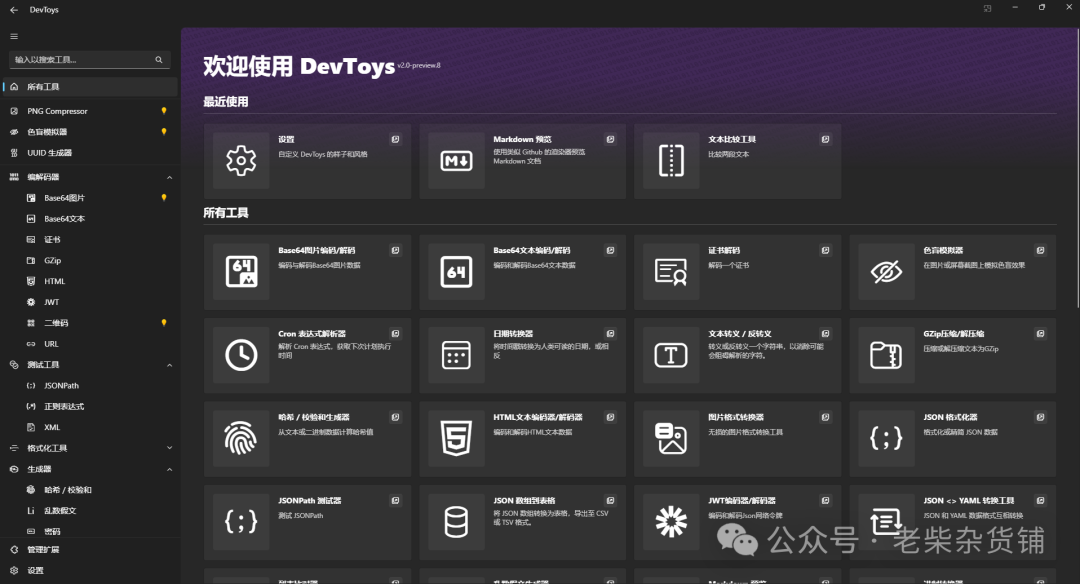Select 所有工具 in the sidebar
The width and height of the screenshot is (1080, 584).
90,87
